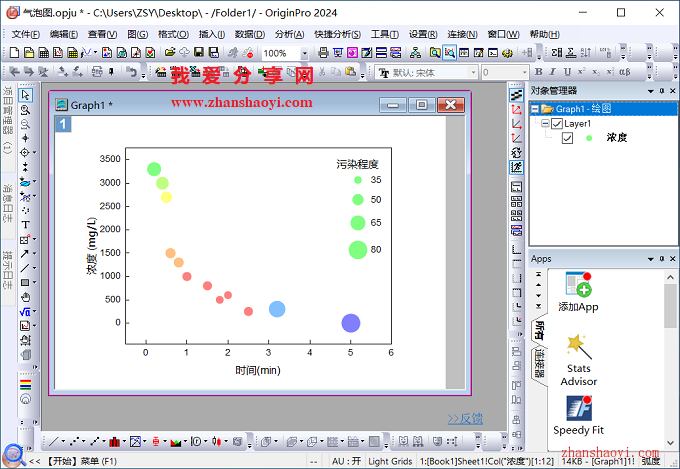Select the Rectangle drawing tool
Viewport: 680px width, 469px height.
pos(25,282)
